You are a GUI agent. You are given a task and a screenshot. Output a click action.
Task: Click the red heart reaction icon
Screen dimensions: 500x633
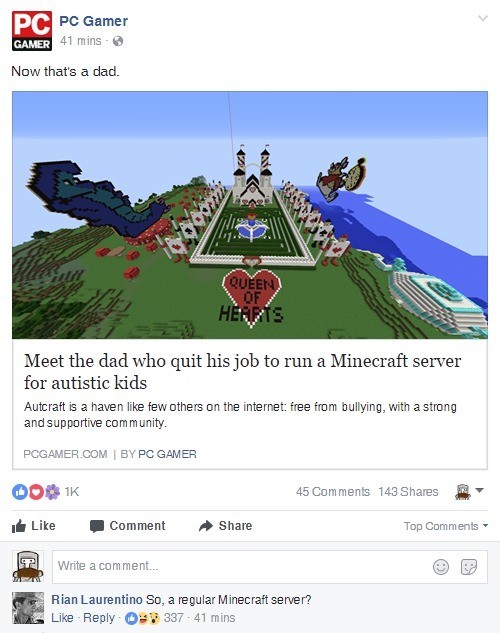click(x=36, y=492)
